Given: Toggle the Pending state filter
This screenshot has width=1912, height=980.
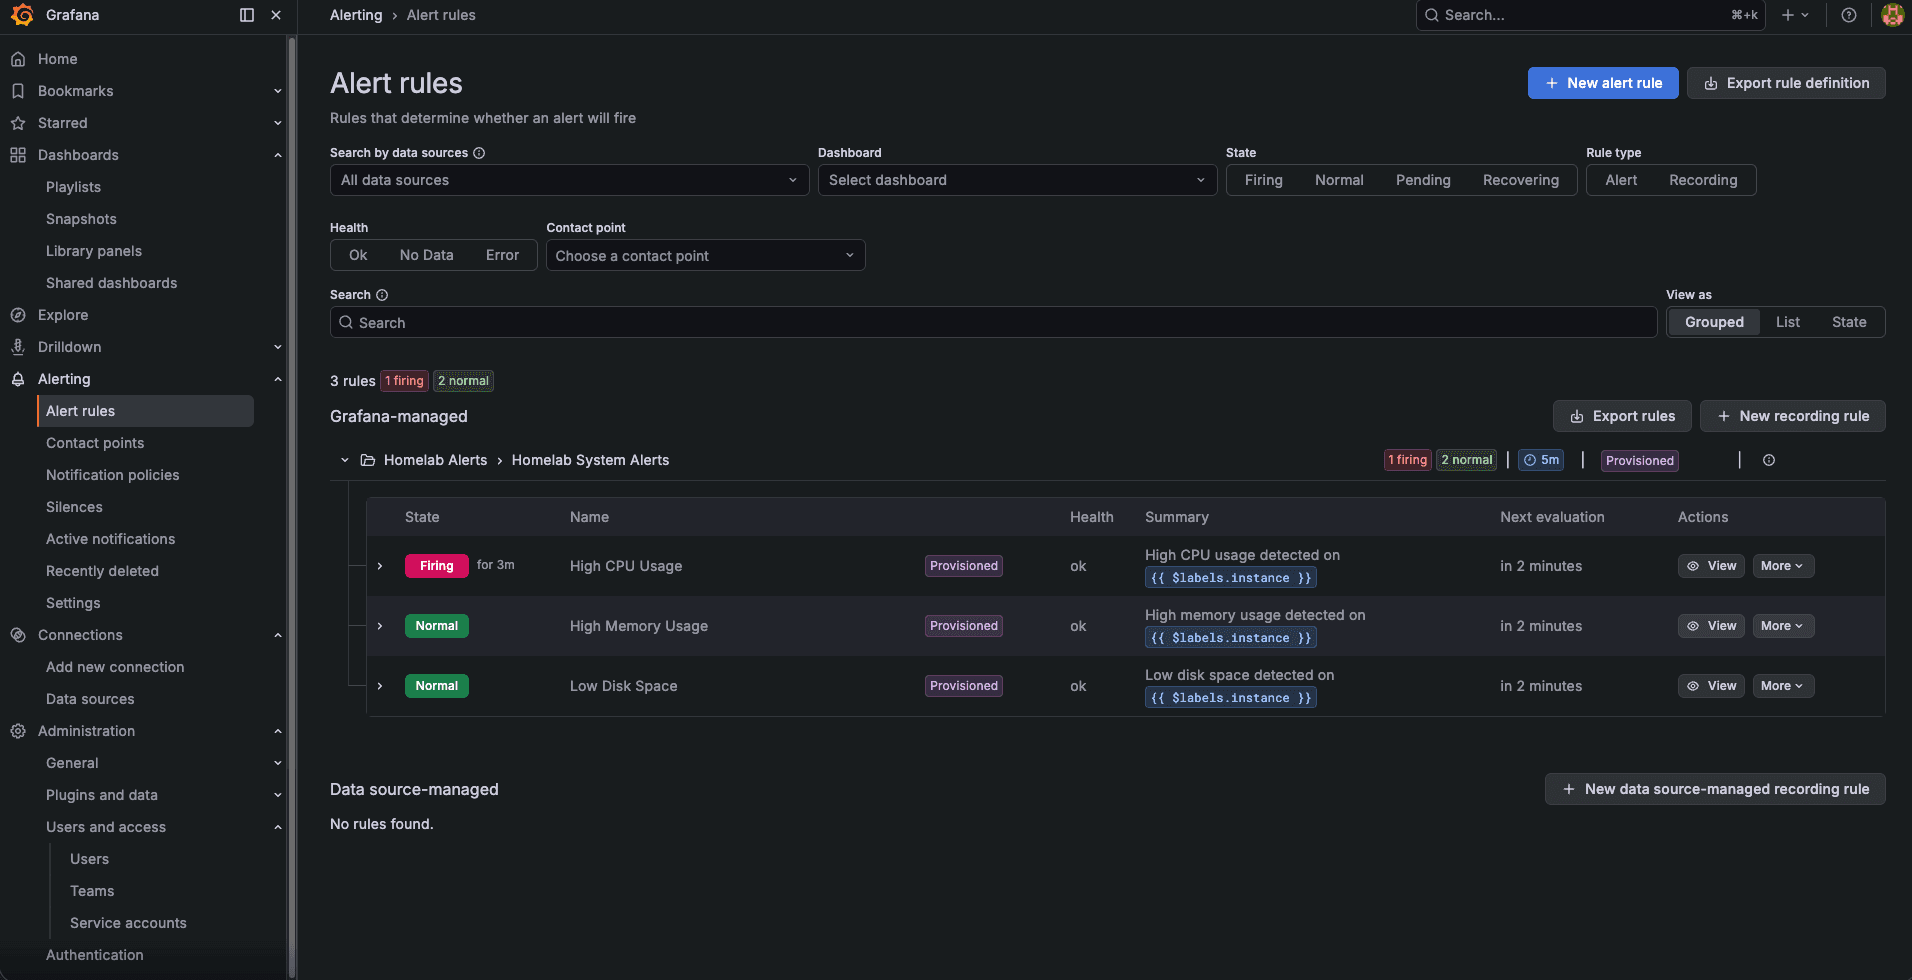Looking at the screenshot, I should pos(1423,180).
